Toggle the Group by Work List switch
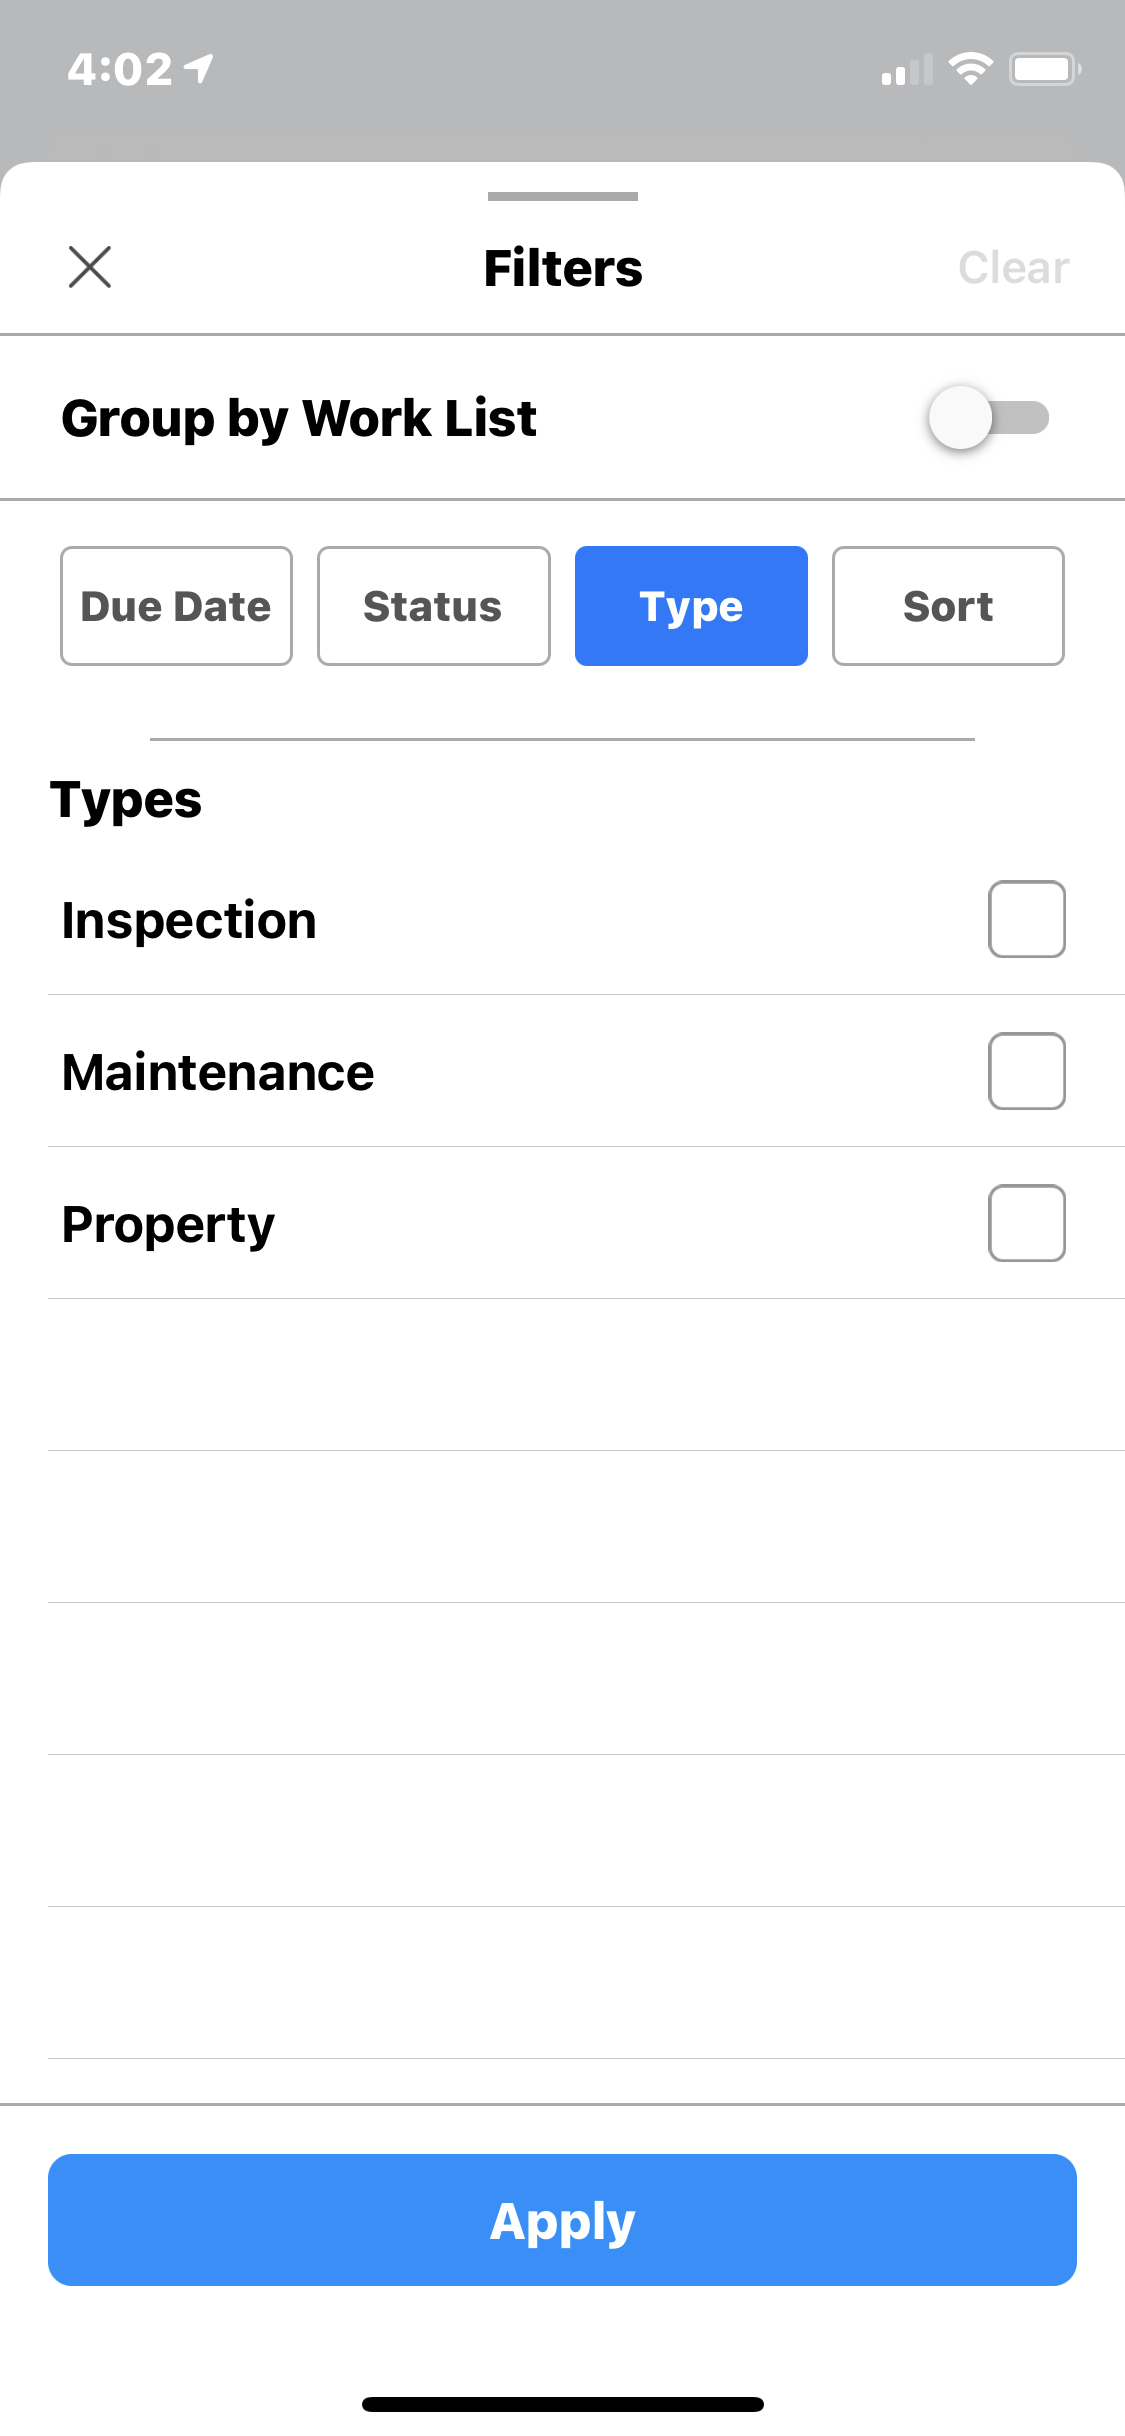The height and width of the screenshot is (2436, 1125). pyautogui.click(x=987, y=418)
